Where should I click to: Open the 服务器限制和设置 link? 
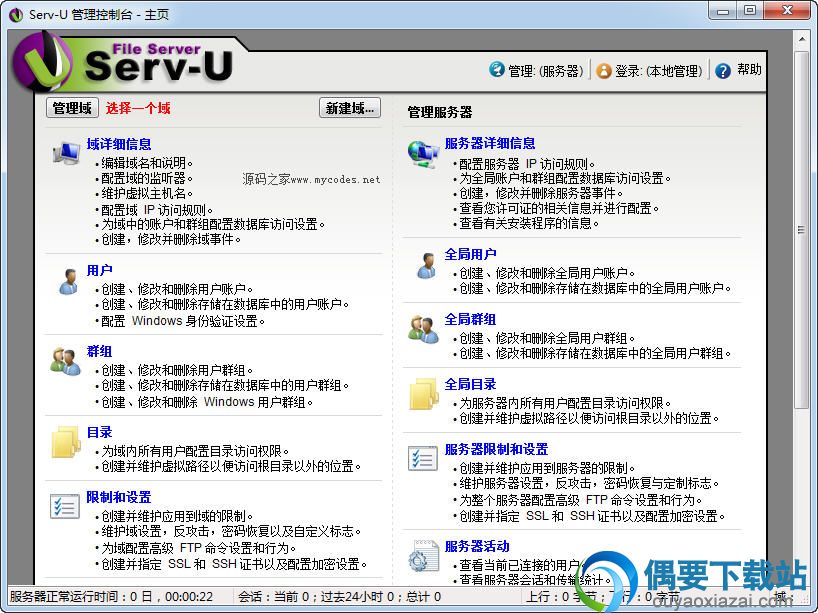[x=497, y=449]
